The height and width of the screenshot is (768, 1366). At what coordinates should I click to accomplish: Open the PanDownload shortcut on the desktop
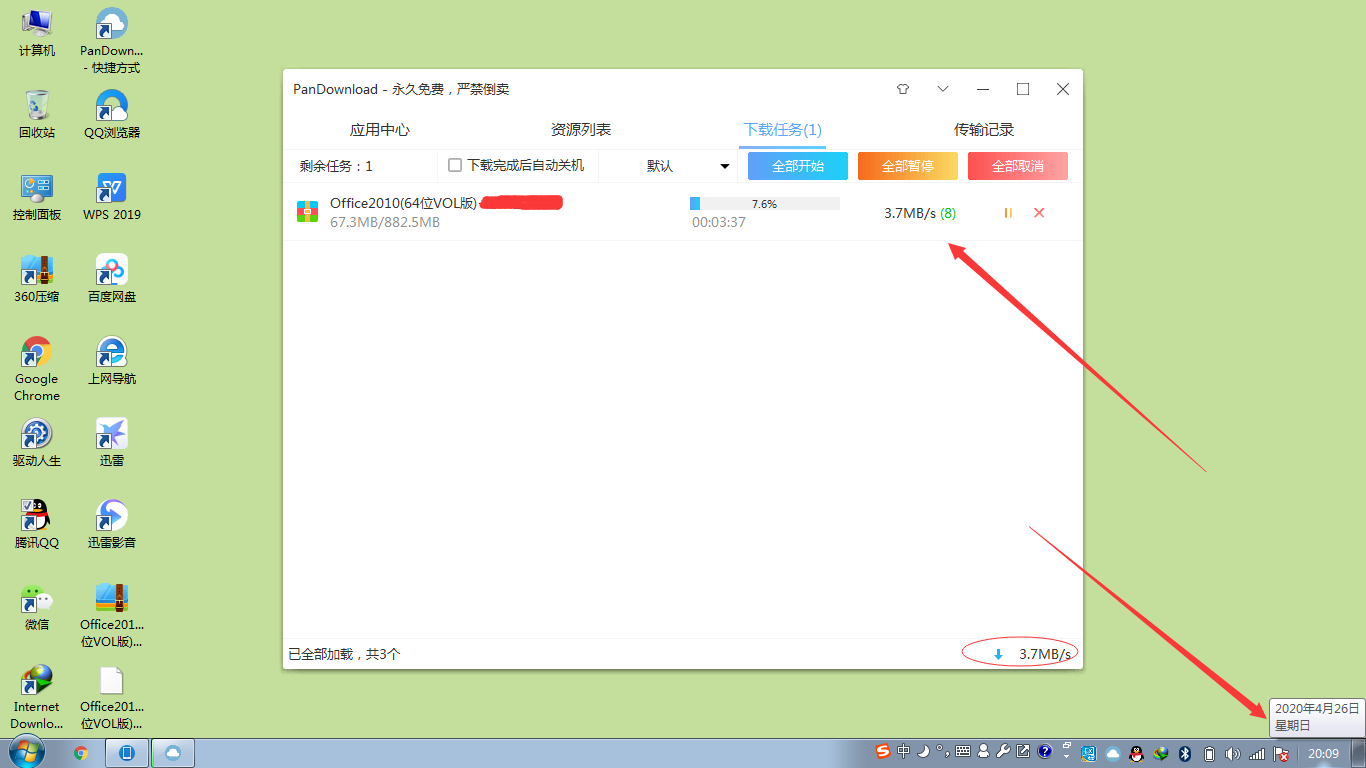(x=111, y=41)
